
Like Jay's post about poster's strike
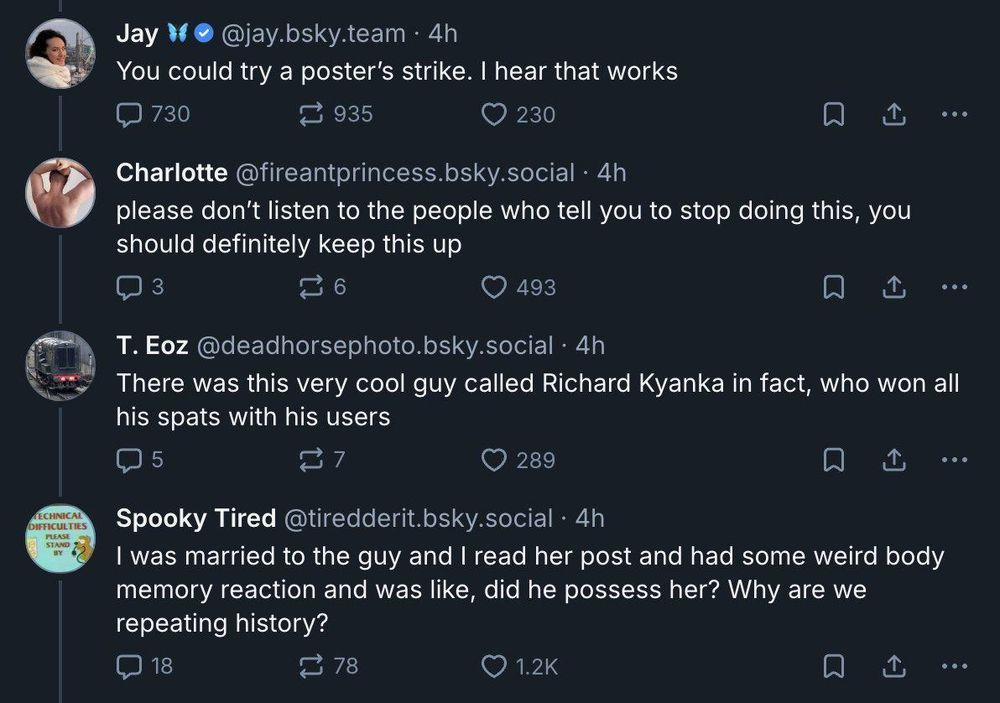coord(494,115)
